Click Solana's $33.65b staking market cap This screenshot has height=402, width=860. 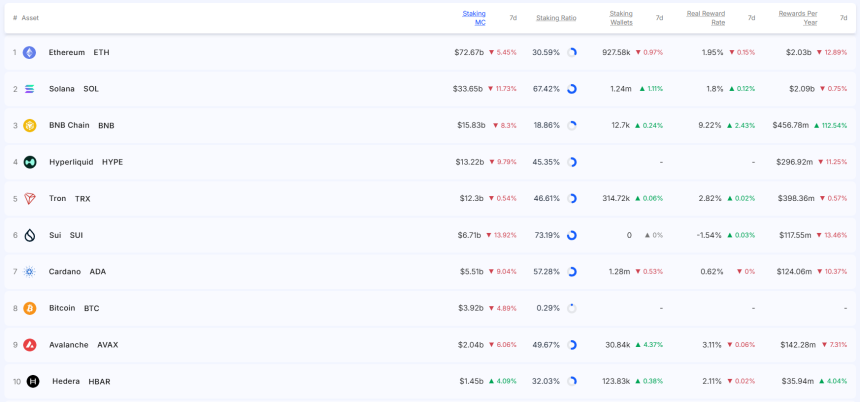point(468,89)
